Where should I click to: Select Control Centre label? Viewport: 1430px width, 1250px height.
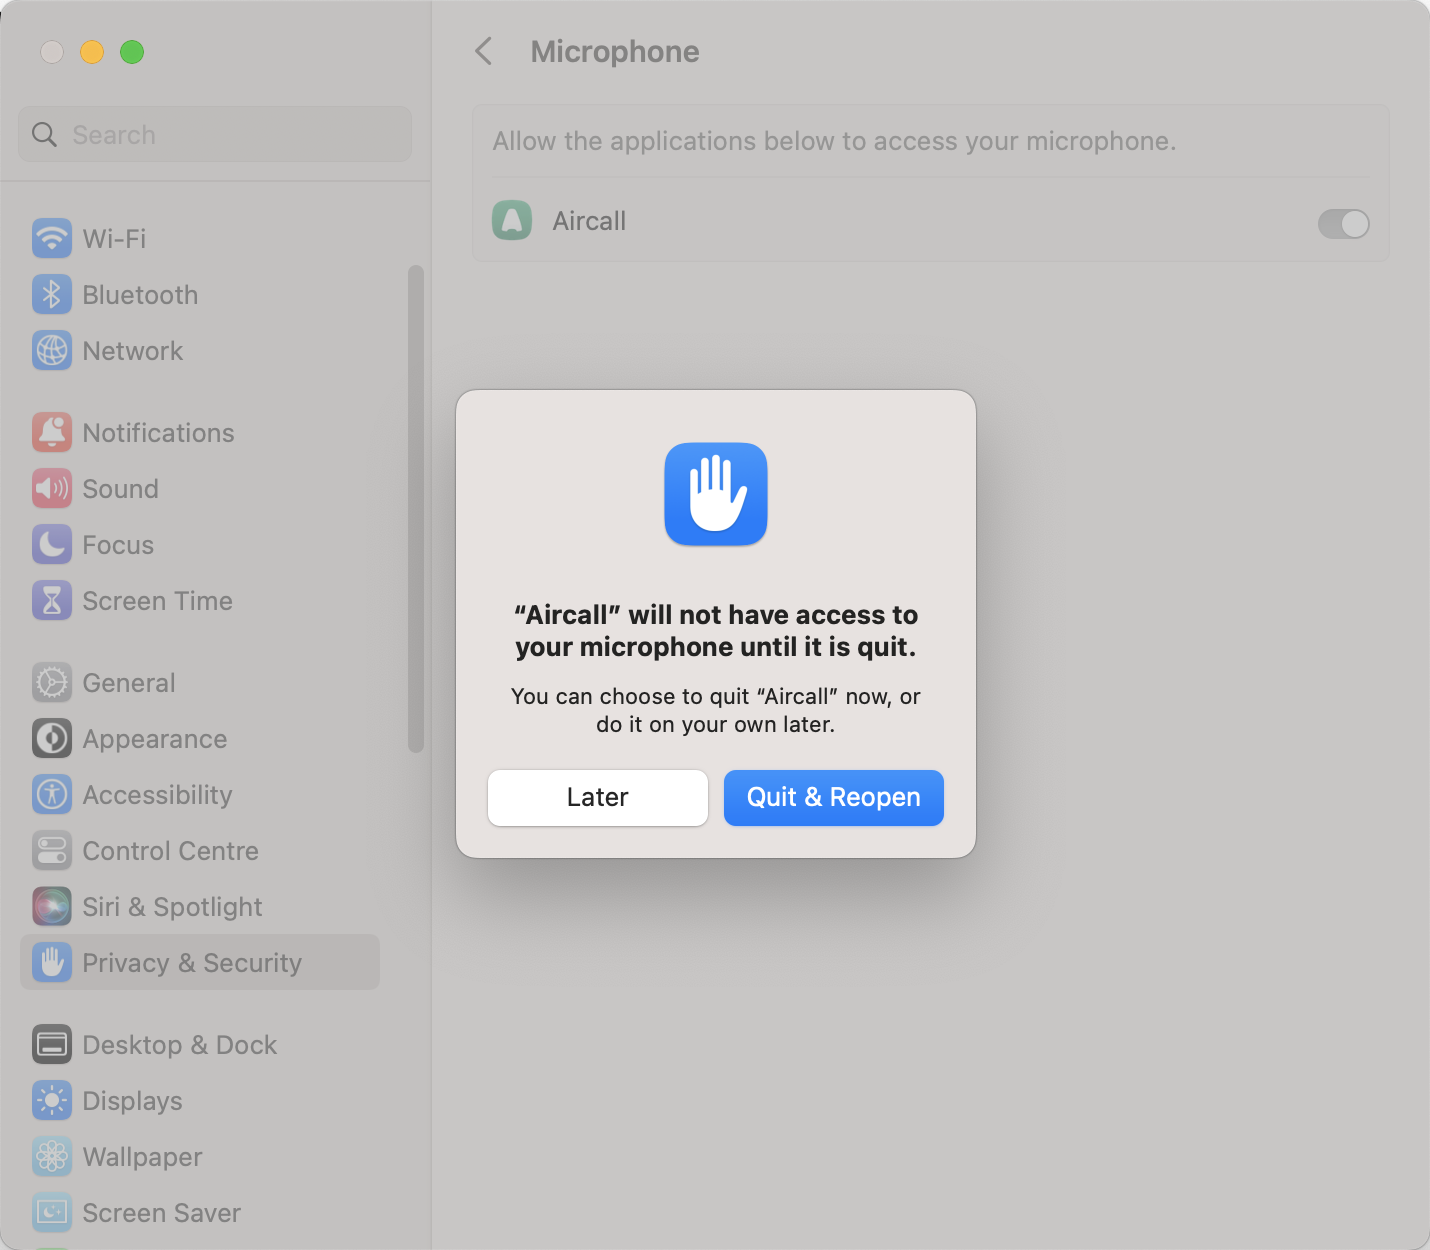[171, 851]
